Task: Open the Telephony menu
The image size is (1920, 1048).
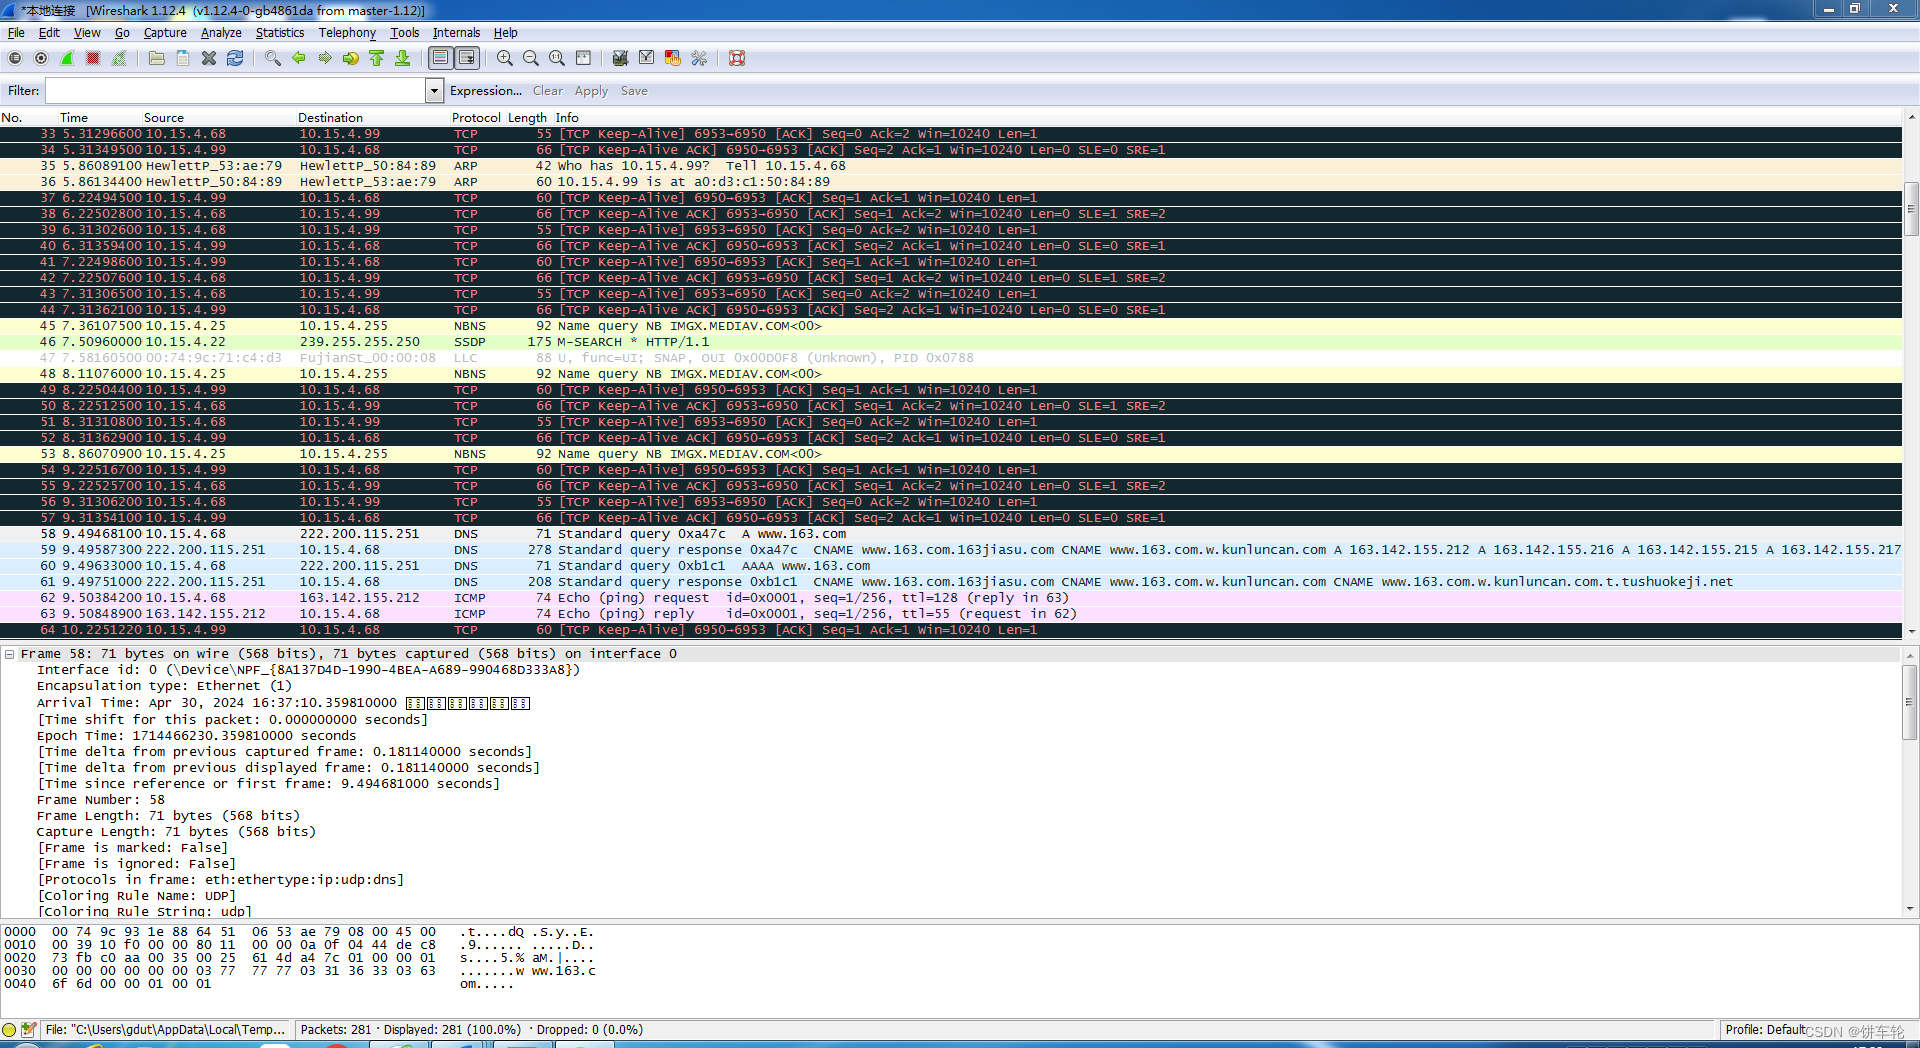Action: coord(347,33)
